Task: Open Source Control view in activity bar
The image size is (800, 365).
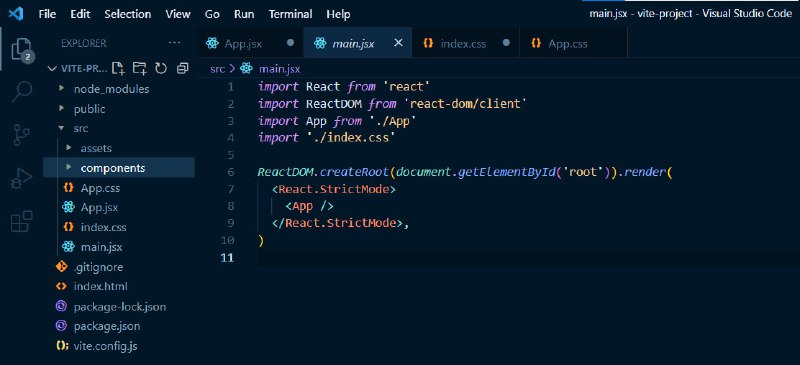Action: (x=22, y=135)
